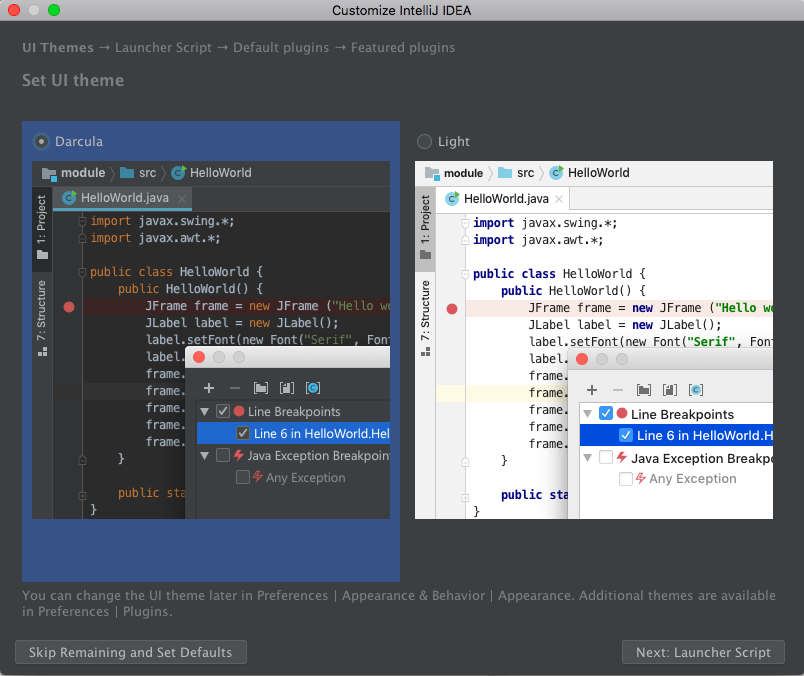Select Line 6 in HelloWorld row, Darcula preview
This screenshot has width=804, height=676.
(x=293, y=433)
